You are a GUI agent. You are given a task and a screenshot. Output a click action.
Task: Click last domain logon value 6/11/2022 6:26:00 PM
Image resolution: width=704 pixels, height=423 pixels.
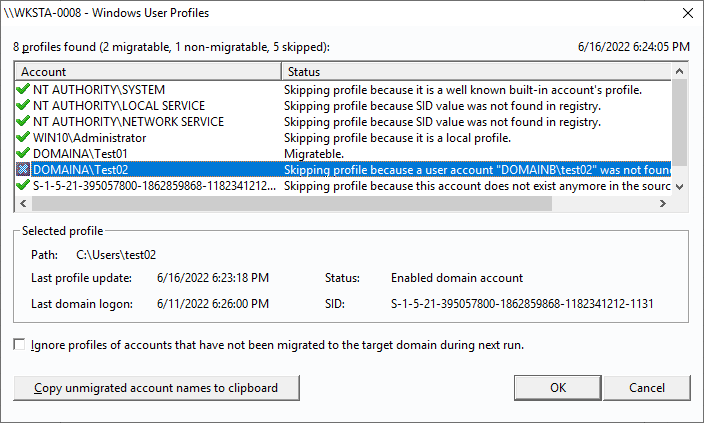point(213,304)
